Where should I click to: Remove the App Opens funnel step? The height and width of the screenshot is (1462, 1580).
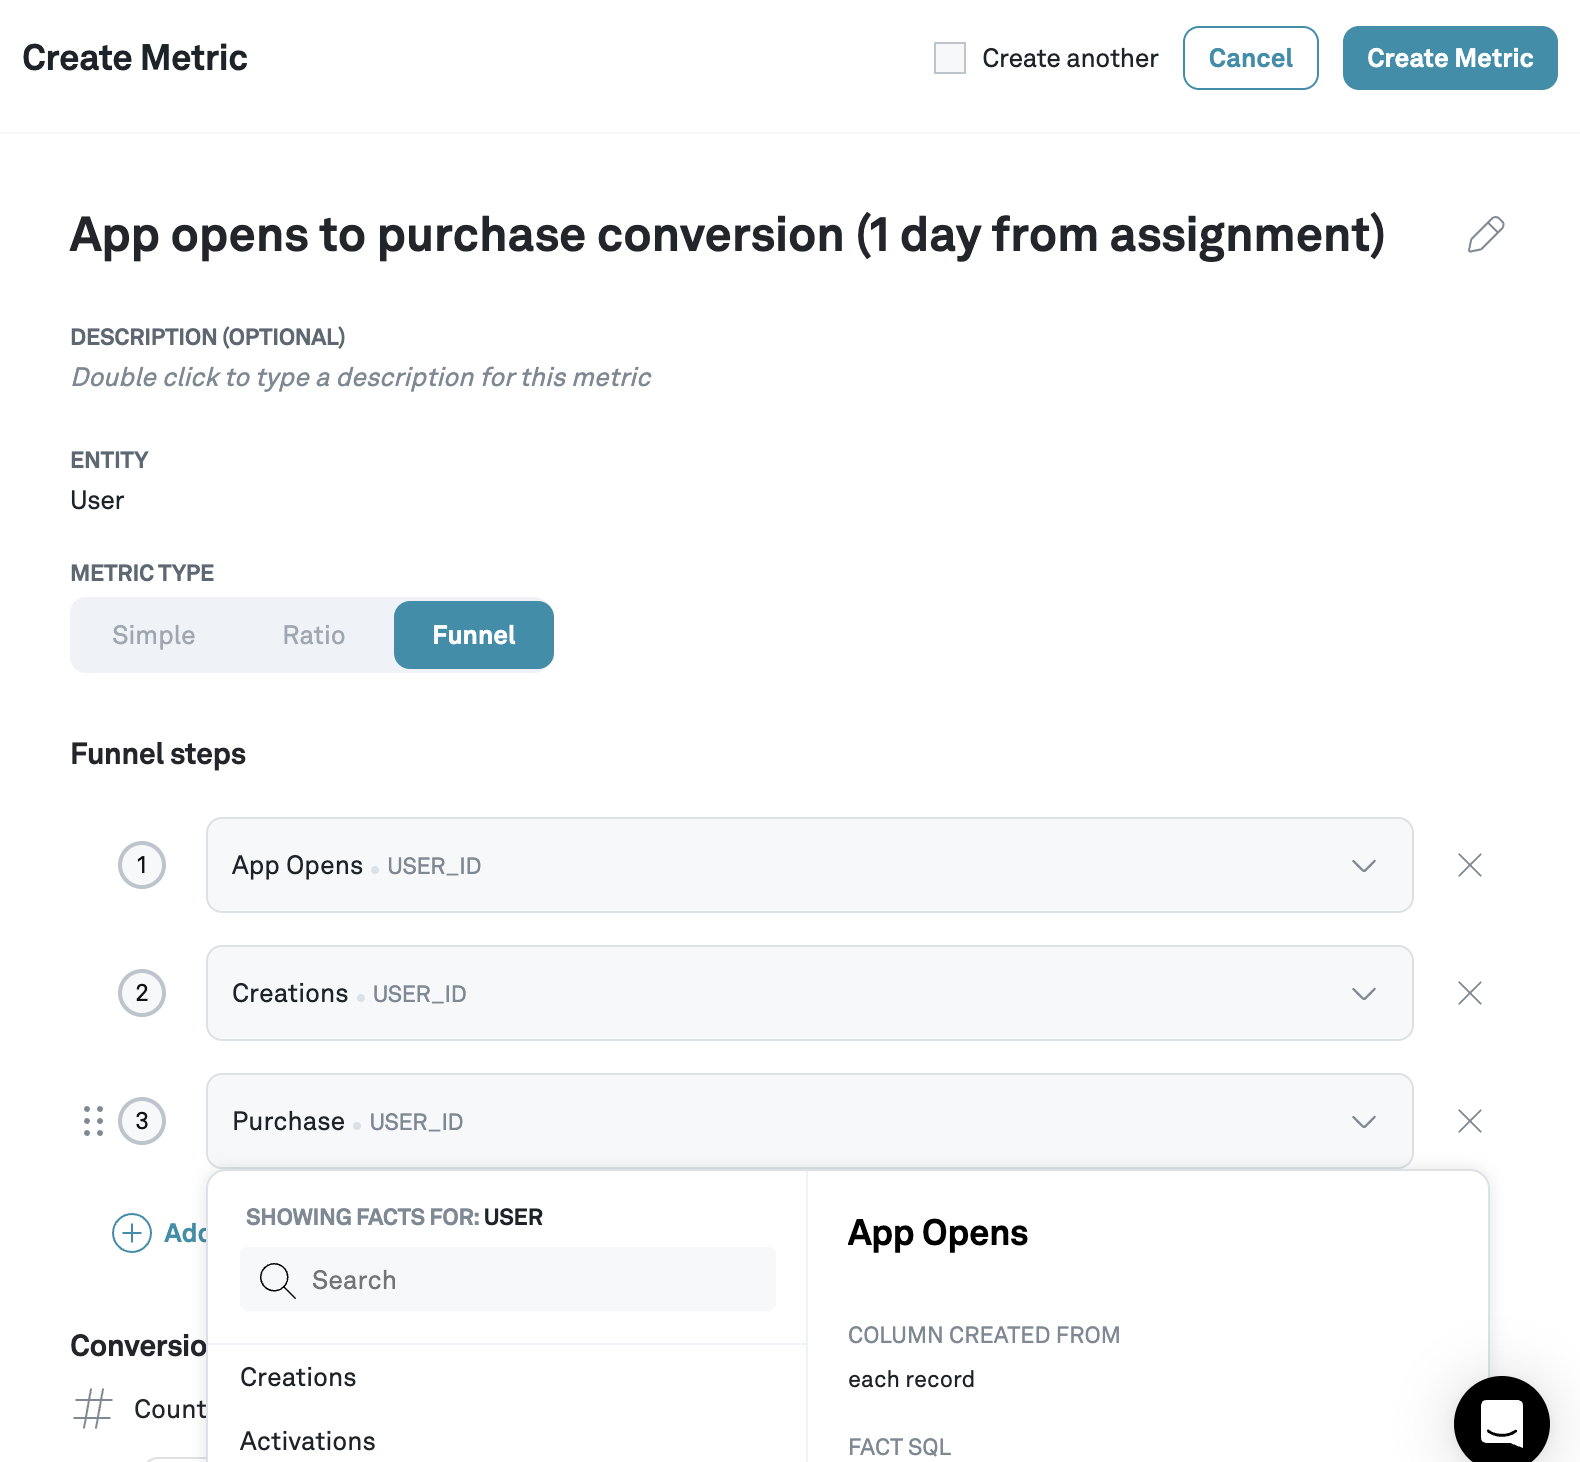tap(1469, 865)
